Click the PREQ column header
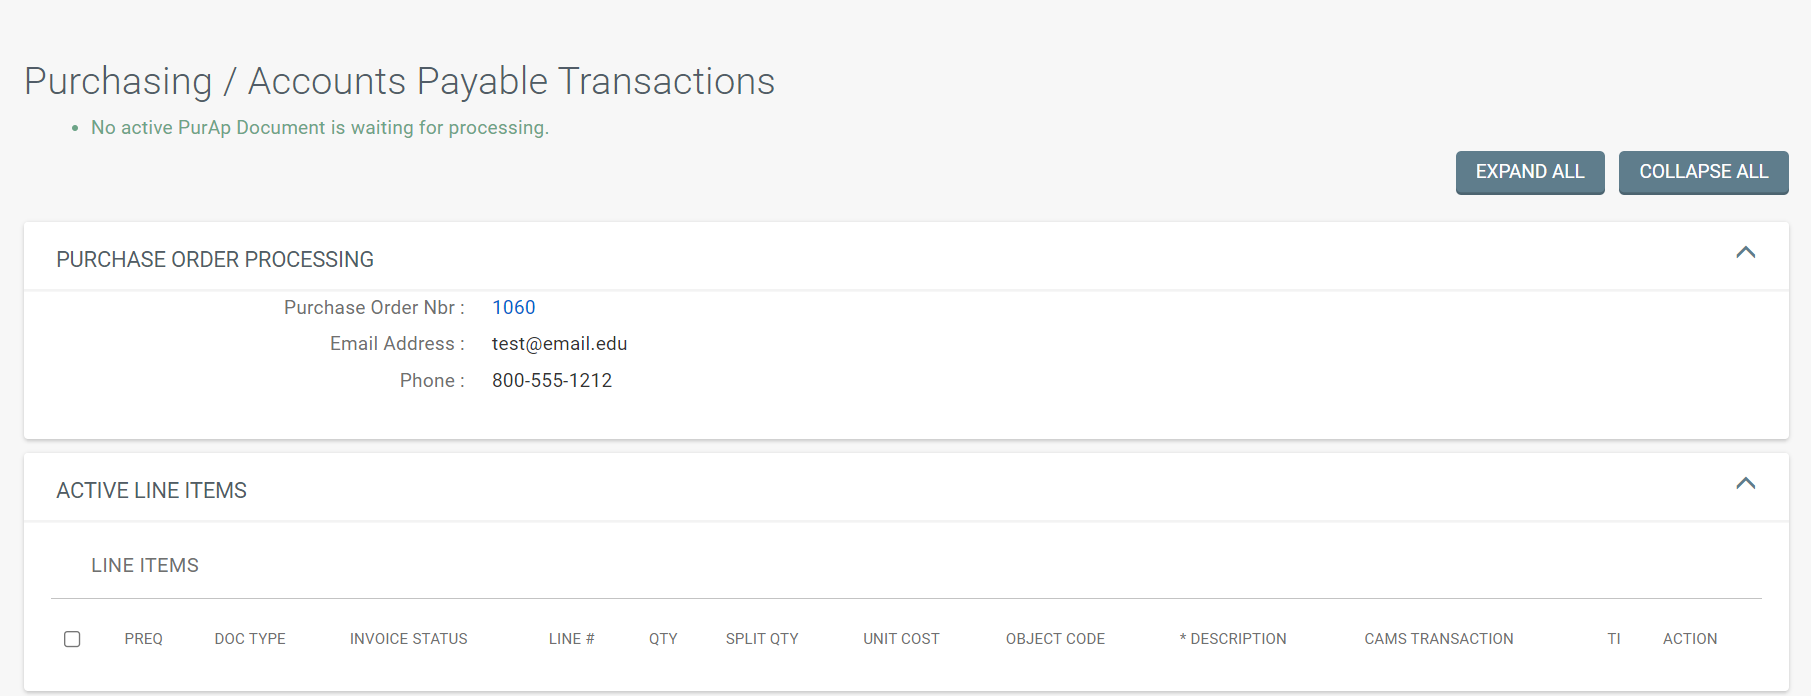Image resolution: width=1811 pixels, height=696 pixels. [144, 639]
